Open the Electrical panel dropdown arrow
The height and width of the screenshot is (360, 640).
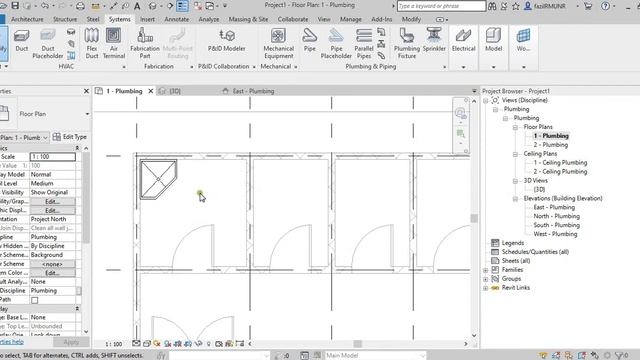[x=463, y=67]
